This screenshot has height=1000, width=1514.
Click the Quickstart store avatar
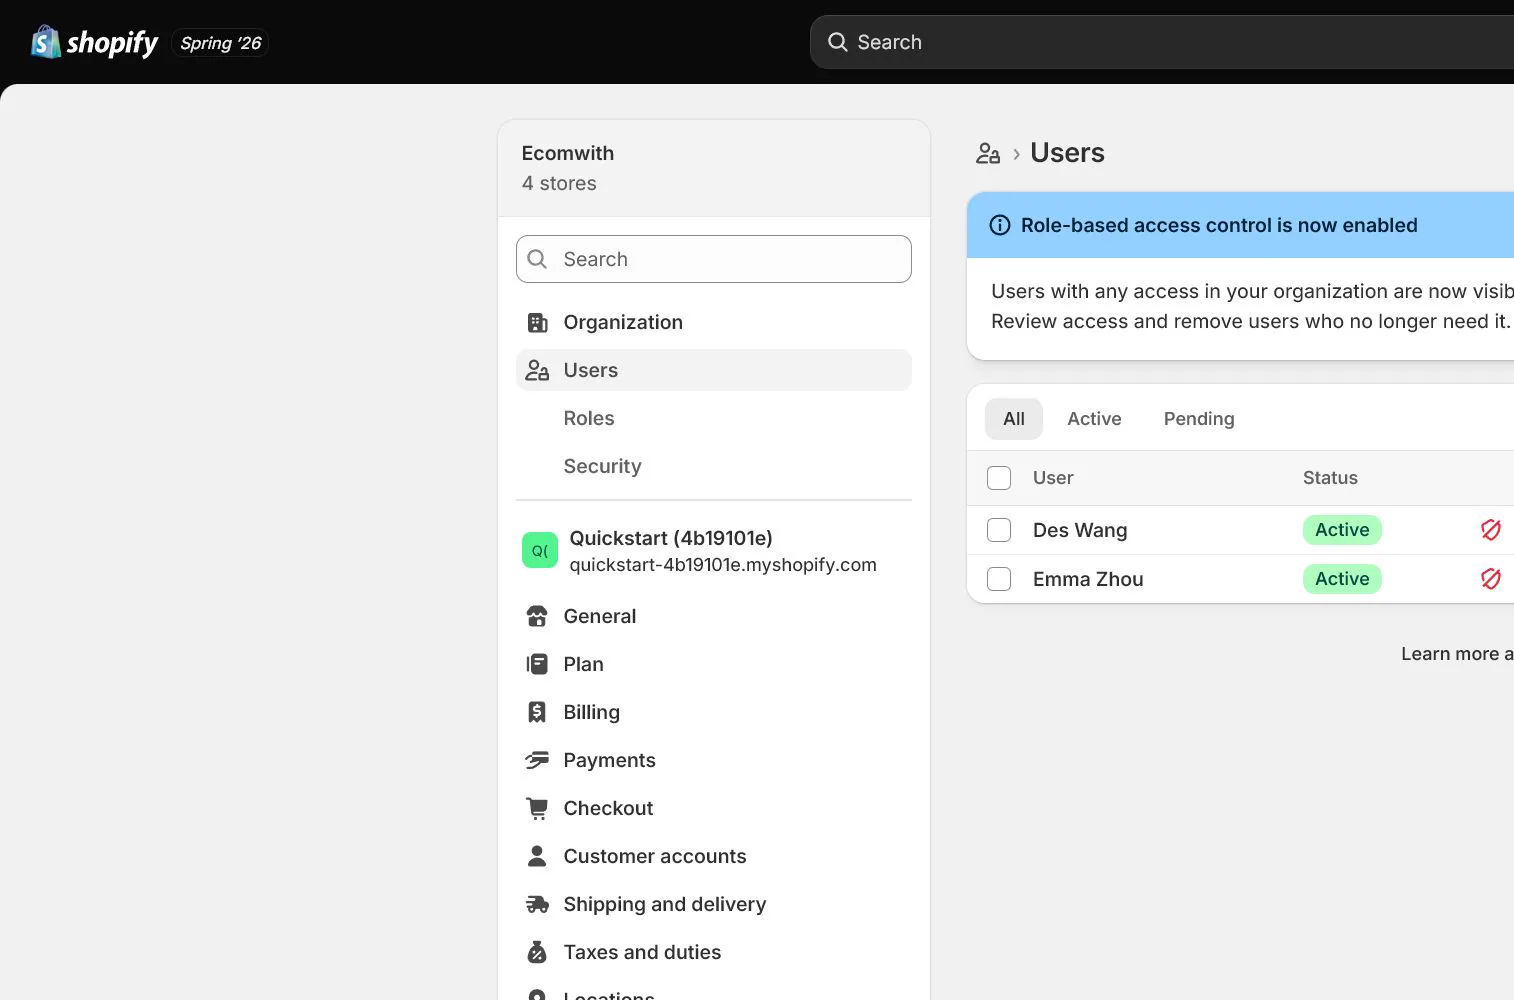[540, 550]
